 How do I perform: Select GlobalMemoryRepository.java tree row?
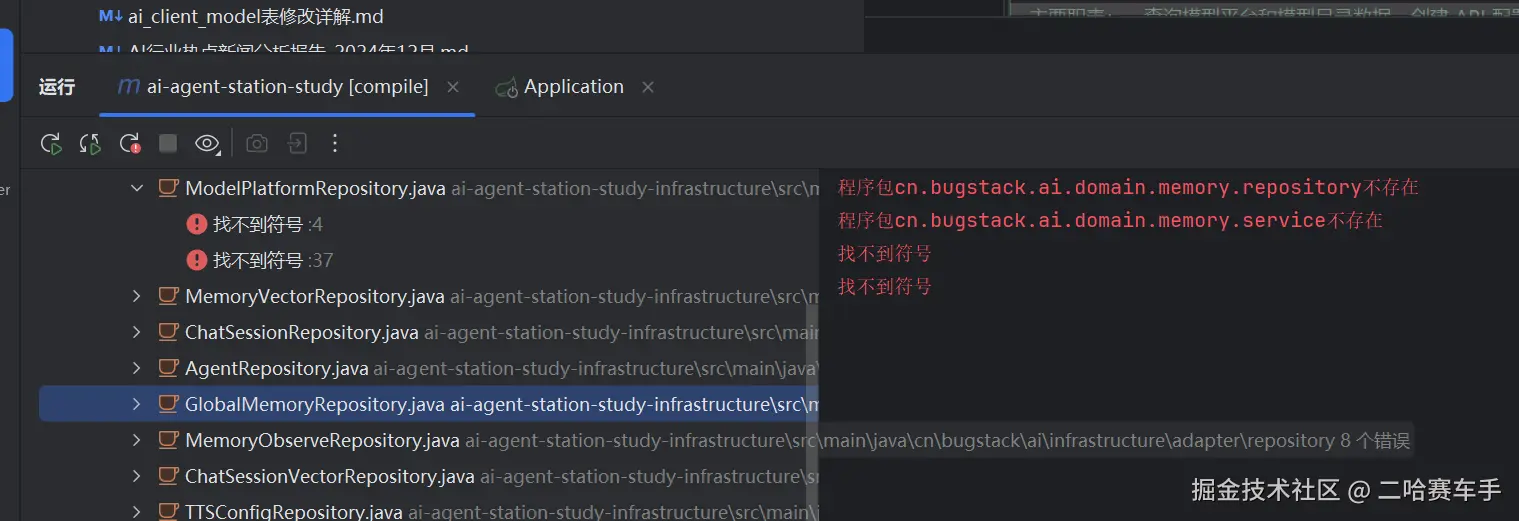point(428,404)
